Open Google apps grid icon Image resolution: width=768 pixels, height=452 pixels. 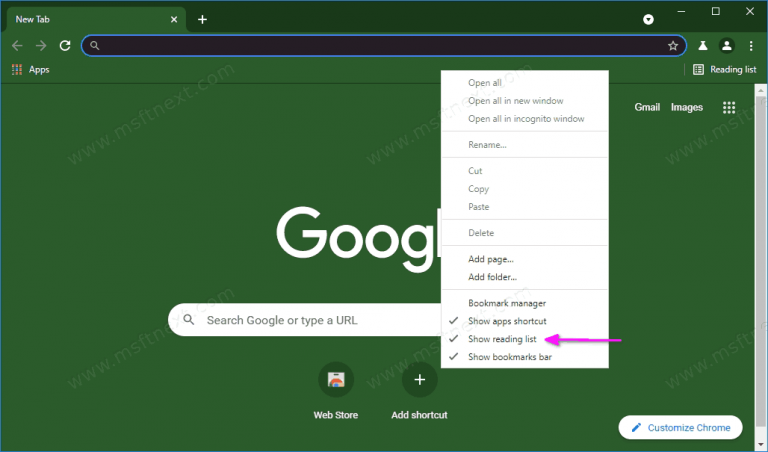coord(729,107)
